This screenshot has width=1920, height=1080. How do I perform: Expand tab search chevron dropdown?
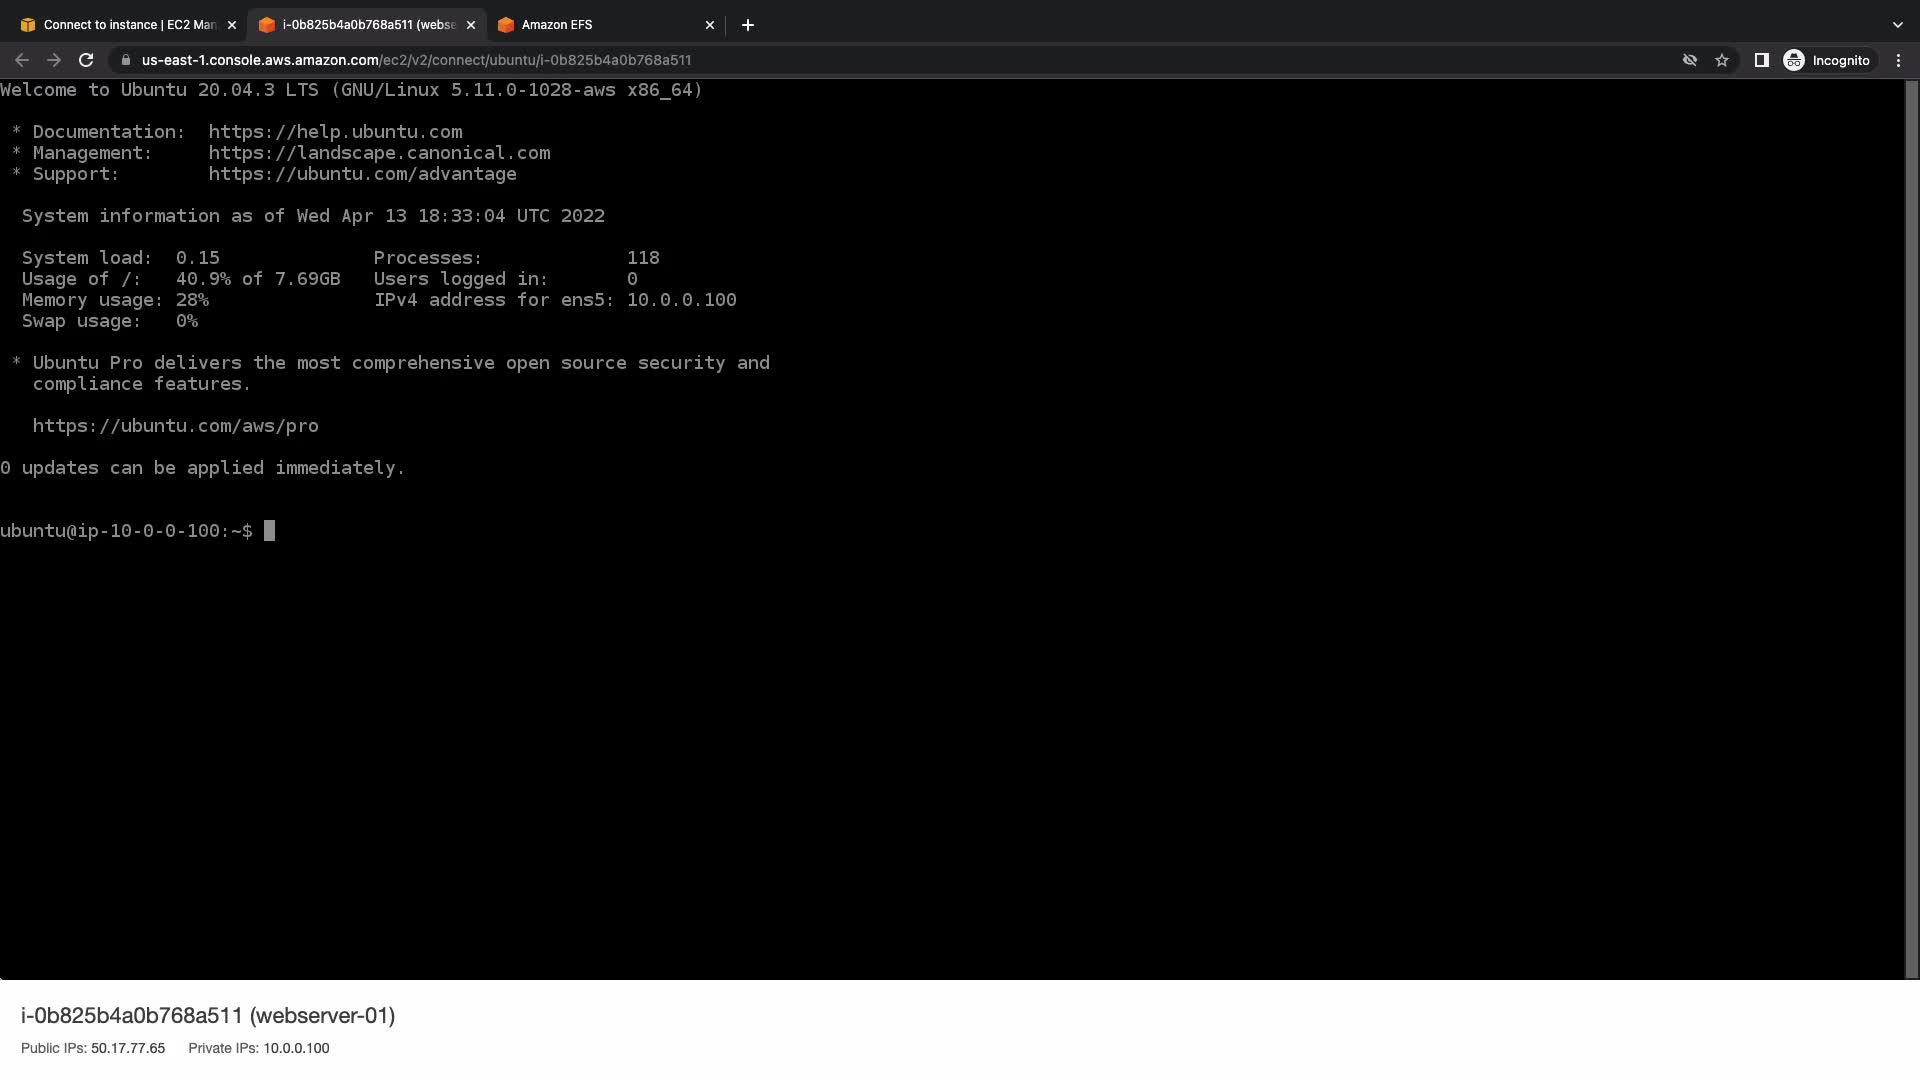(x=1897, y=25)
